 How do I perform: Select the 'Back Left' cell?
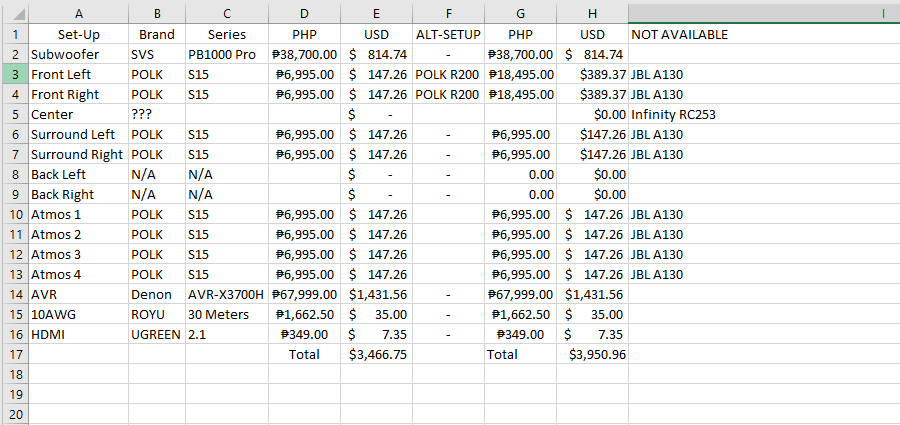coord(79,175)
